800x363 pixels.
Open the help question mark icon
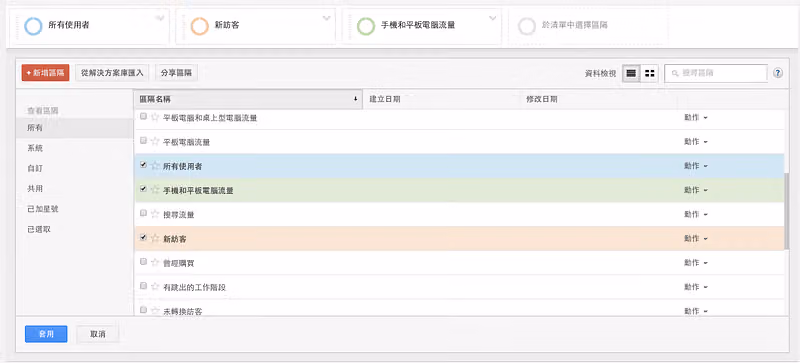[778, 73]
